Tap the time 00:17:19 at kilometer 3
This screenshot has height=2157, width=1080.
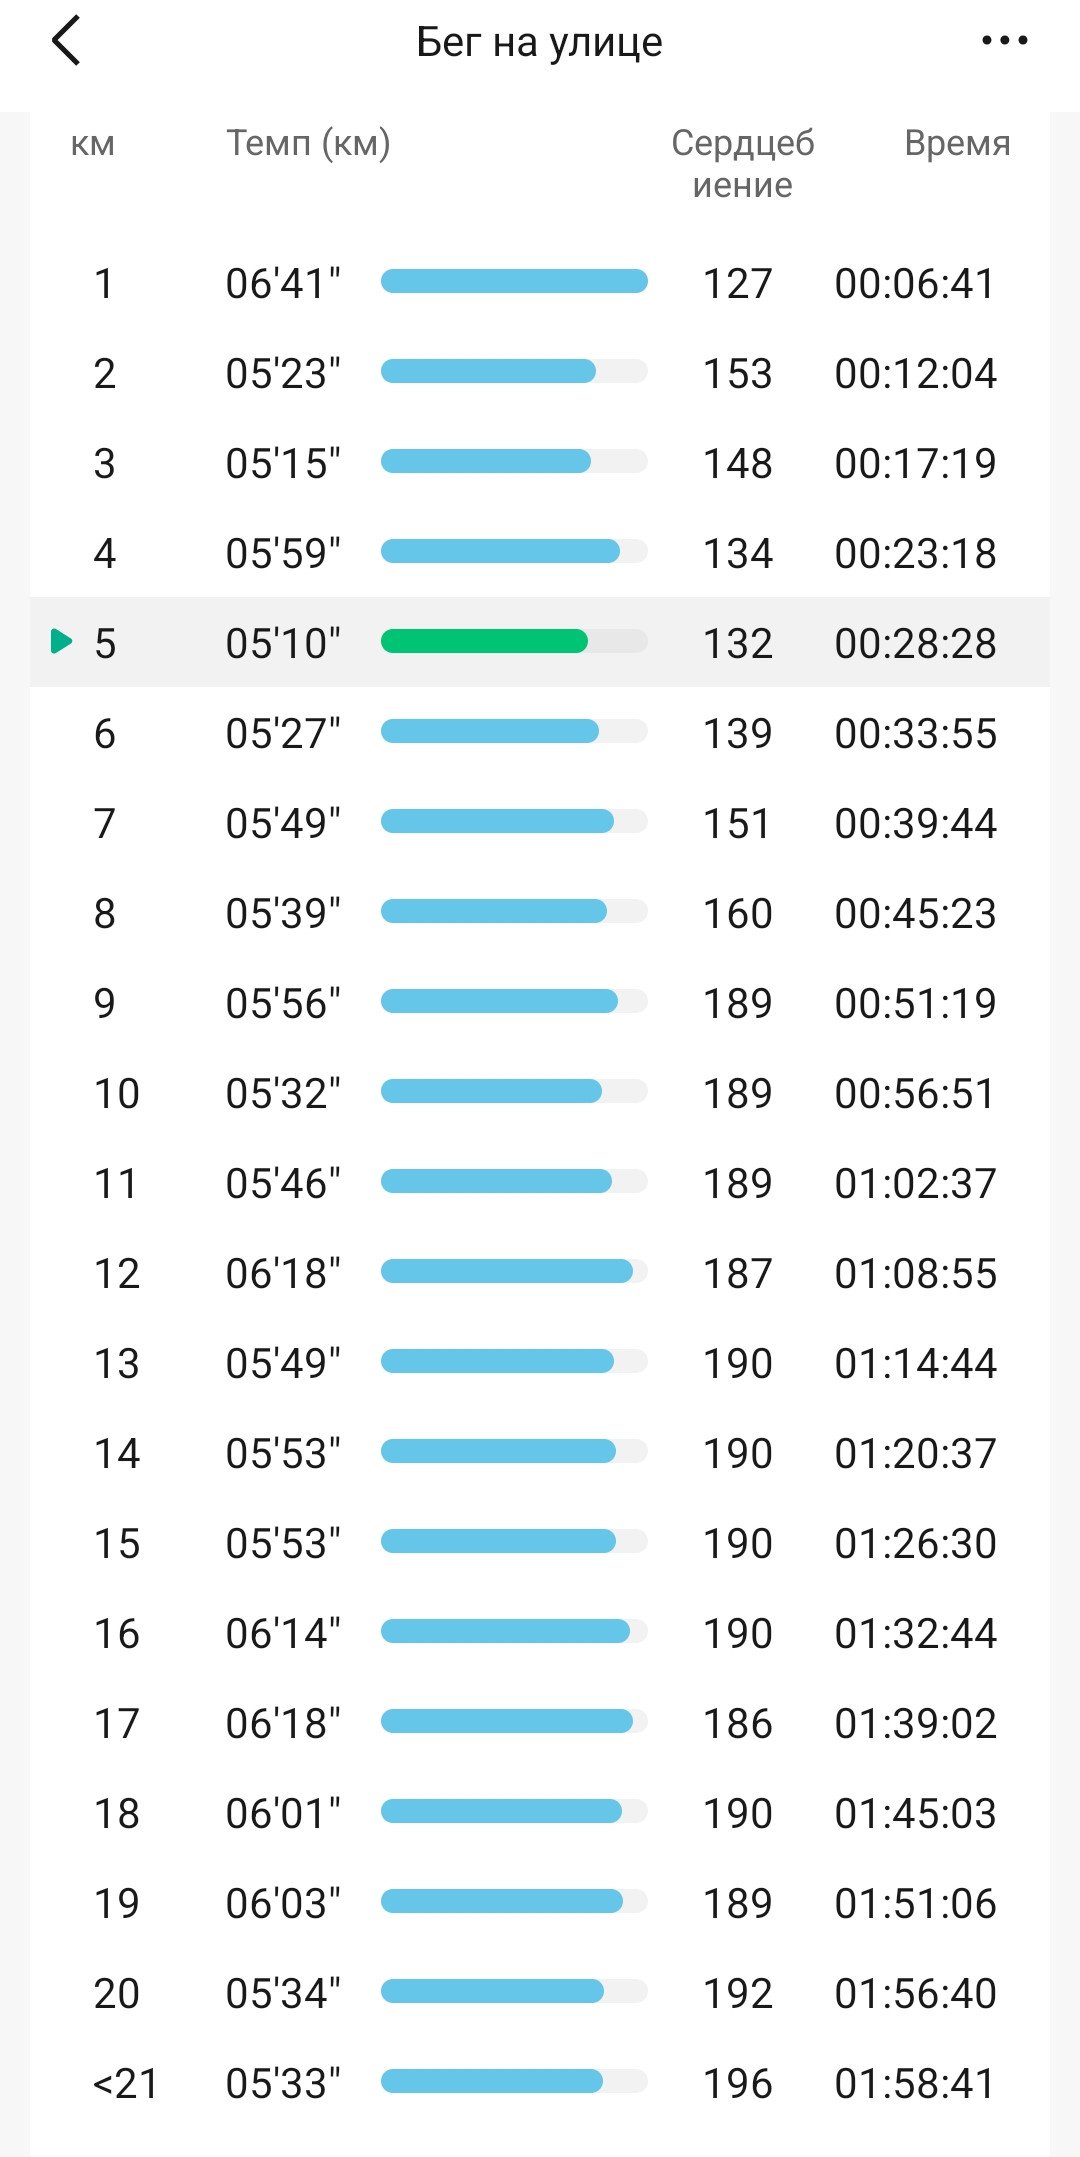point(915,463)
